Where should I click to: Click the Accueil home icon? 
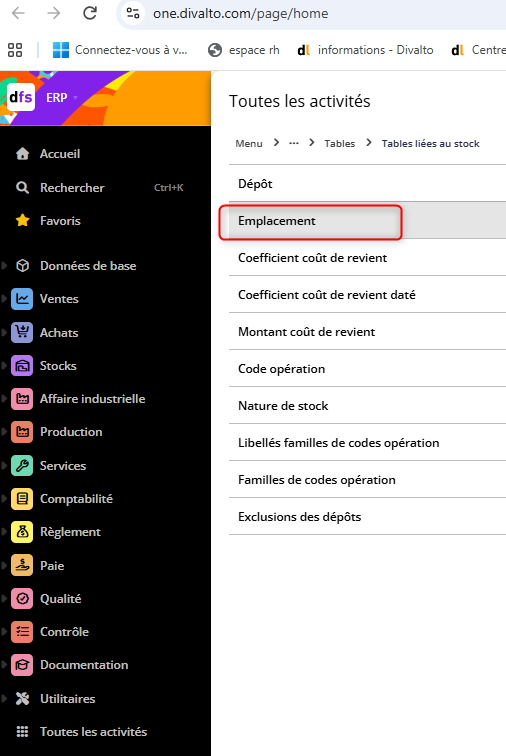[x=22, y=154]
